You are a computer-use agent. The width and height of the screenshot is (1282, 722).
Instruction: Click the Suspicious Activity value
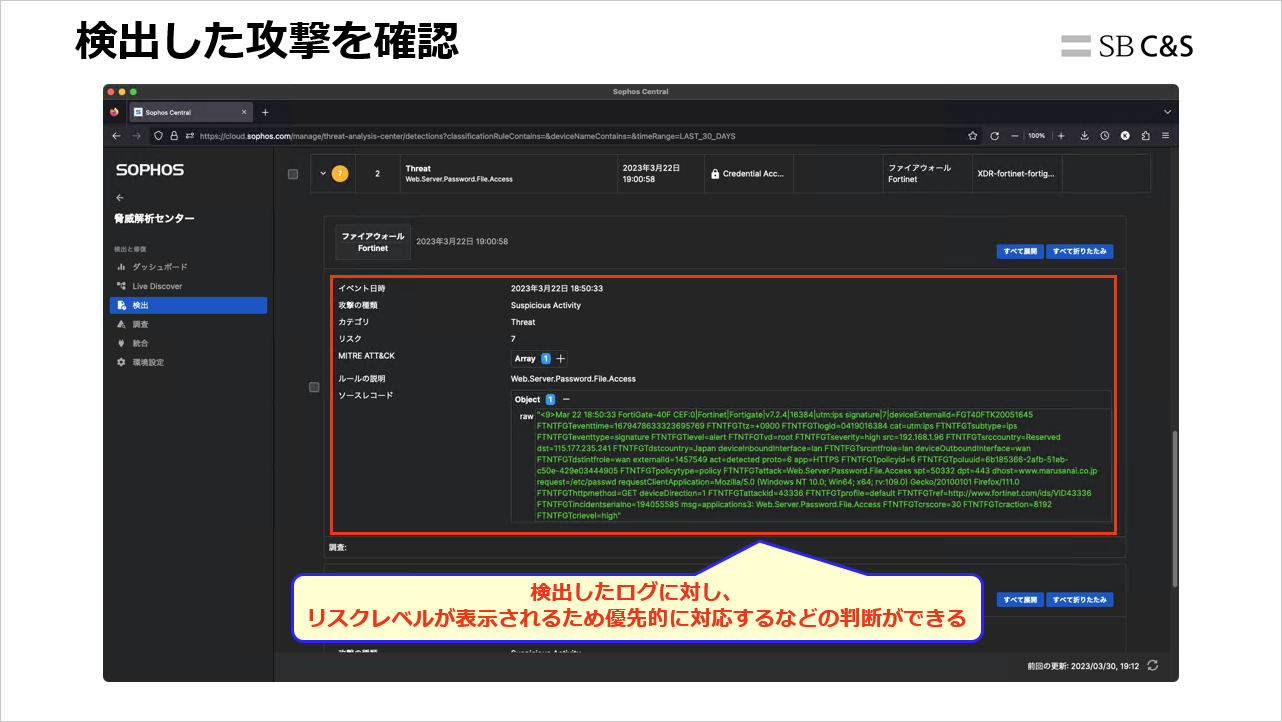pyautogui.click(x=546, y=305)
